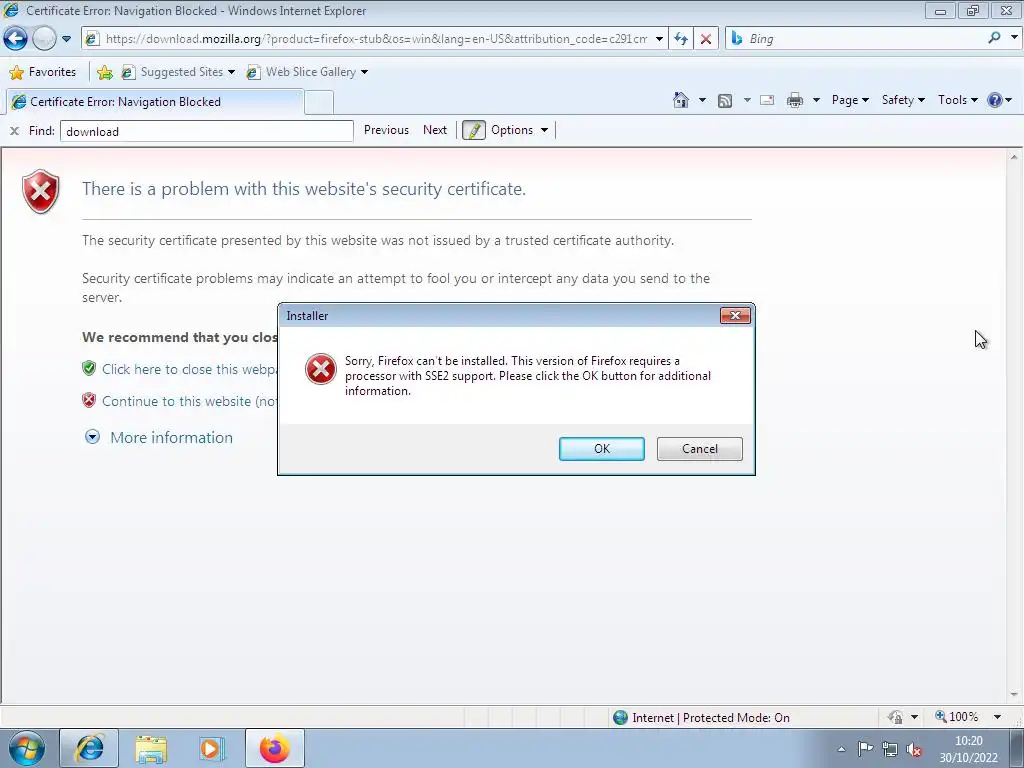Click the Read Mail icon
The height and width of the screenshot is (768, 1024).
[x=767, y=100]
